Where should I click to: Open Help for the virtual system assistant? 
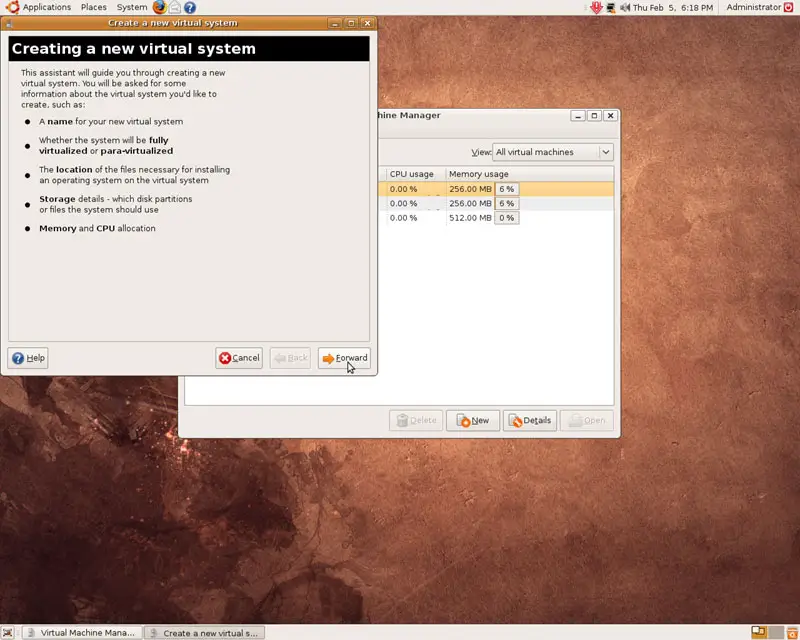(x=29, y=358)
